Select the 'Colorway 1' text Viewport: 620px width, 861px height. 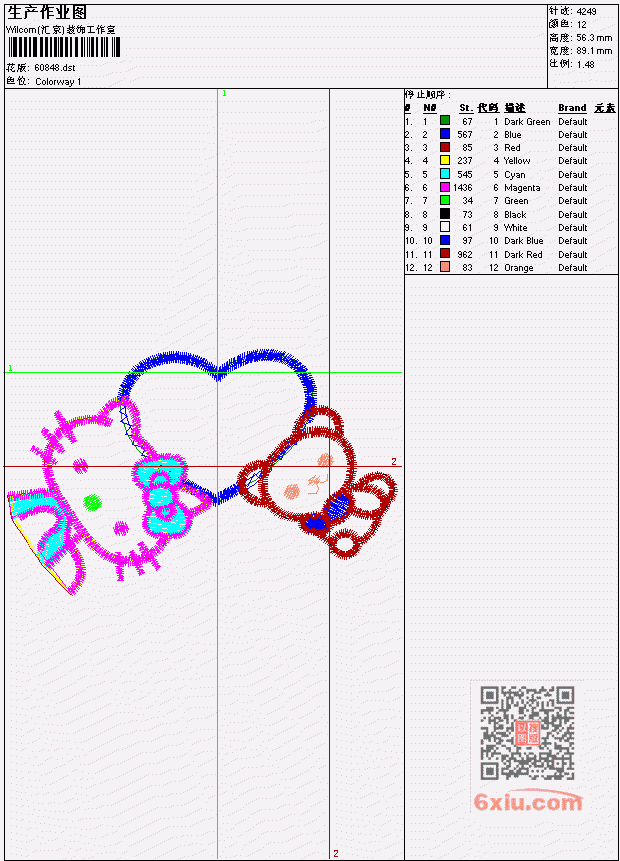(x=58, y=82)
